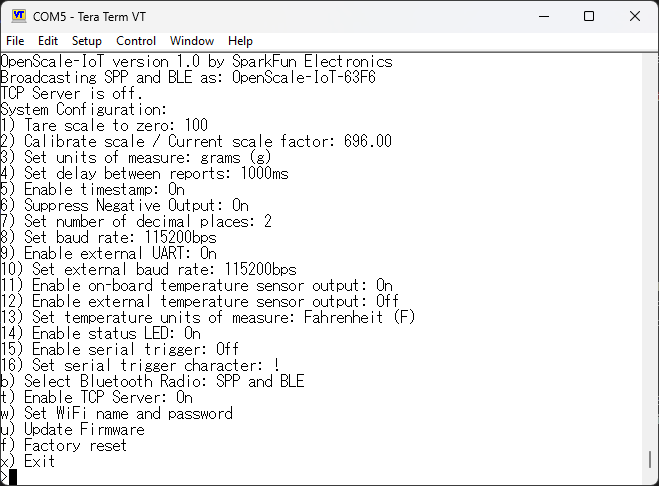Click the 'COM5 - Tera Term VT' title text
This screenshot has width=659, height=486.
pyautogui.click(x=88, y=16)
